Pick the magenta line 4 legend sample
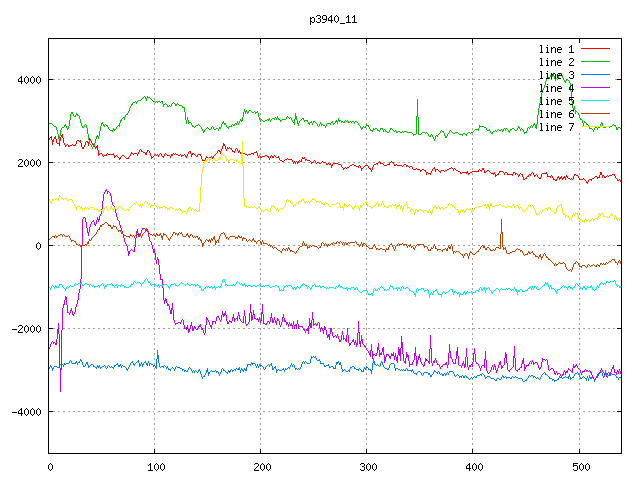The image size is (640, 480). point(597,88)
